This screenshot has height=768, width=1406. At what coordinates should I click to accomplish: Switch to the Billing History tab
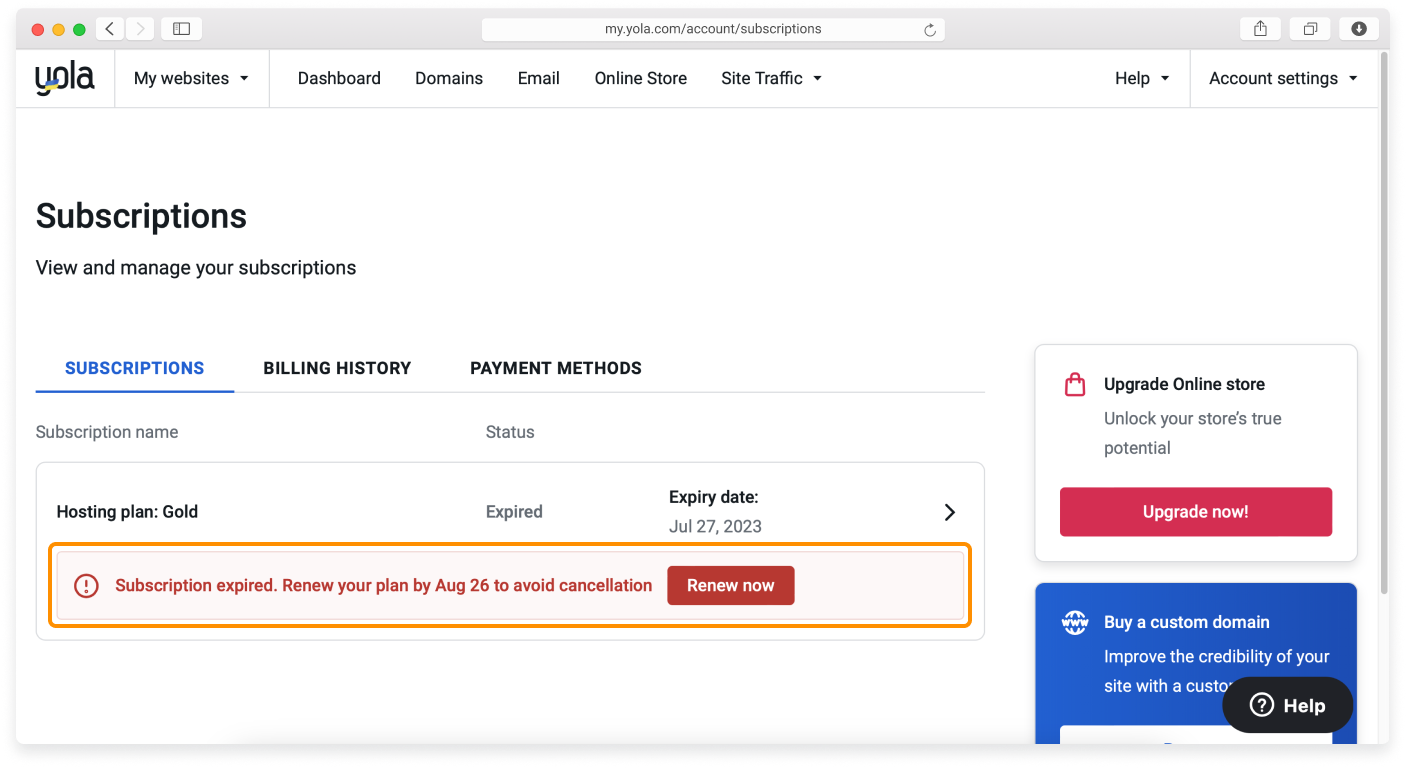337,368
